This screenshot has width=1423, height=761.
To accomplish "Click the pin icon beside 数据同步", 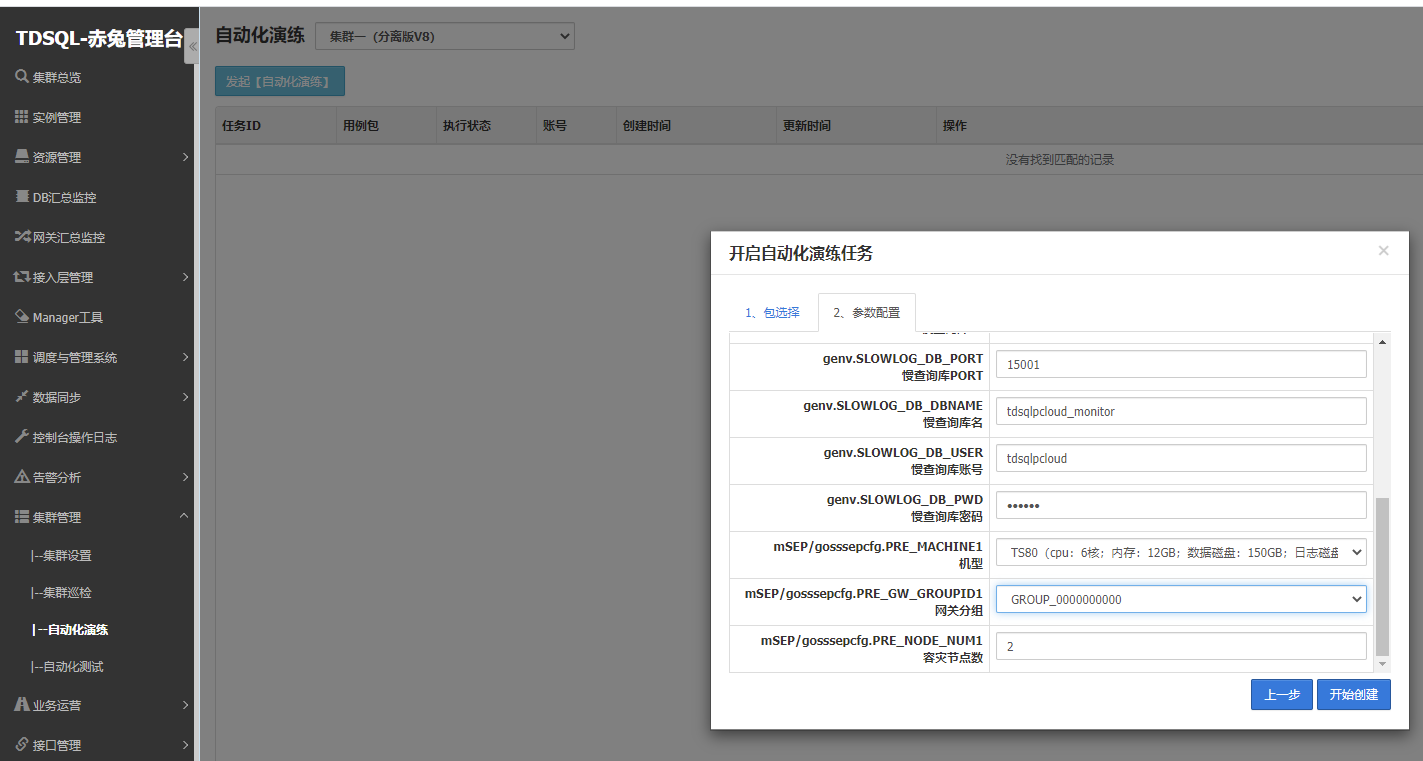I will tap(22, 397).
